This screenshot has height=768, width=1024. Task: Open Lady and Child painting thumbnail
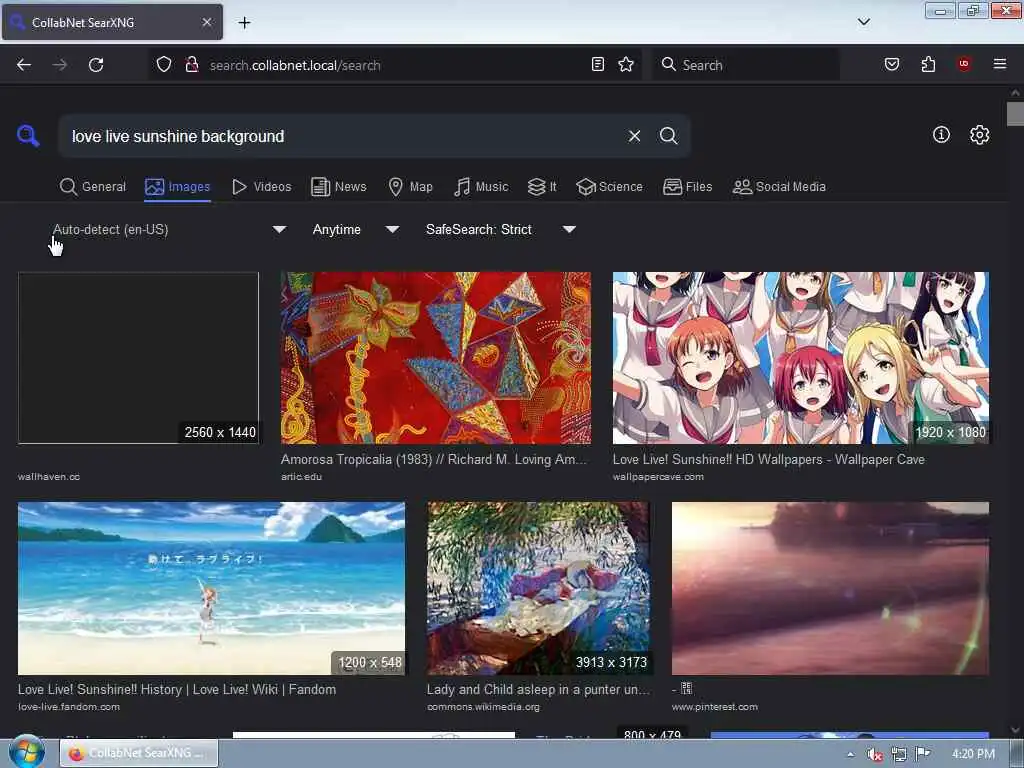click(x=538, y=588)
